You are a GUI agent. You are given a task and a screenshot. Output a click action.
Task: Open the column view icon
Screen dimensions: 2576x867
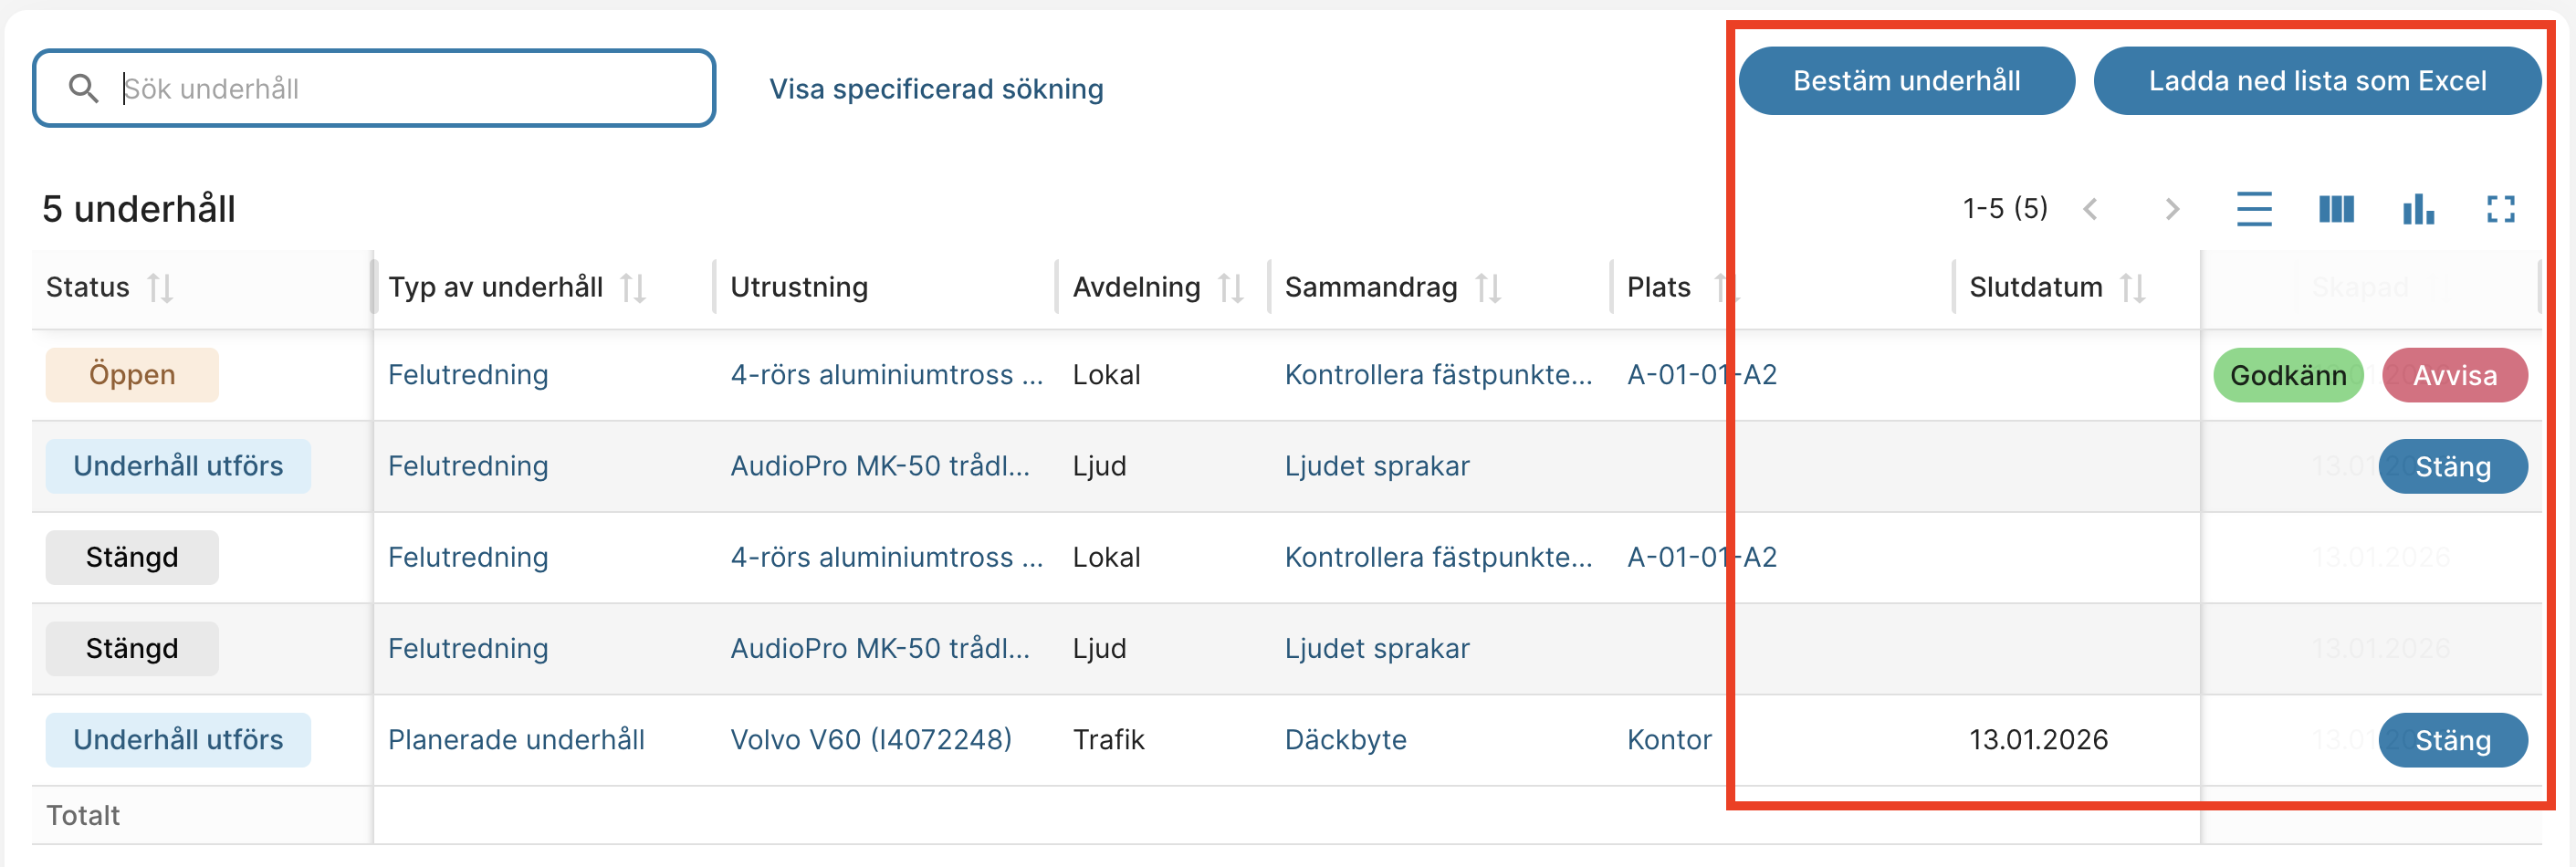pos(2336,209)
